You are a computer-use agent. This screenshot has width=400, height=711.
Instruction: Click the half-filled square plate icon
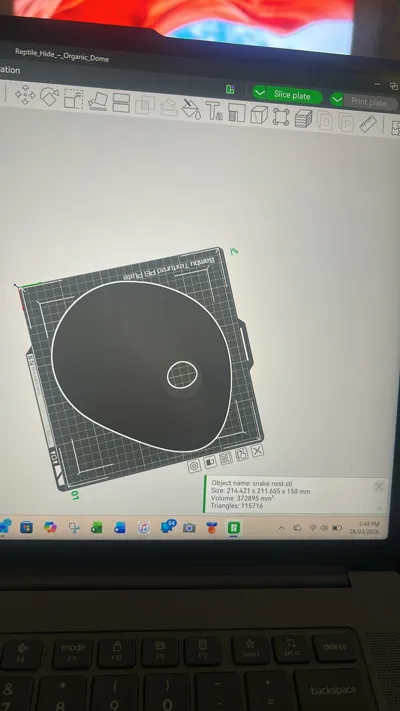[x=210, y=462]
